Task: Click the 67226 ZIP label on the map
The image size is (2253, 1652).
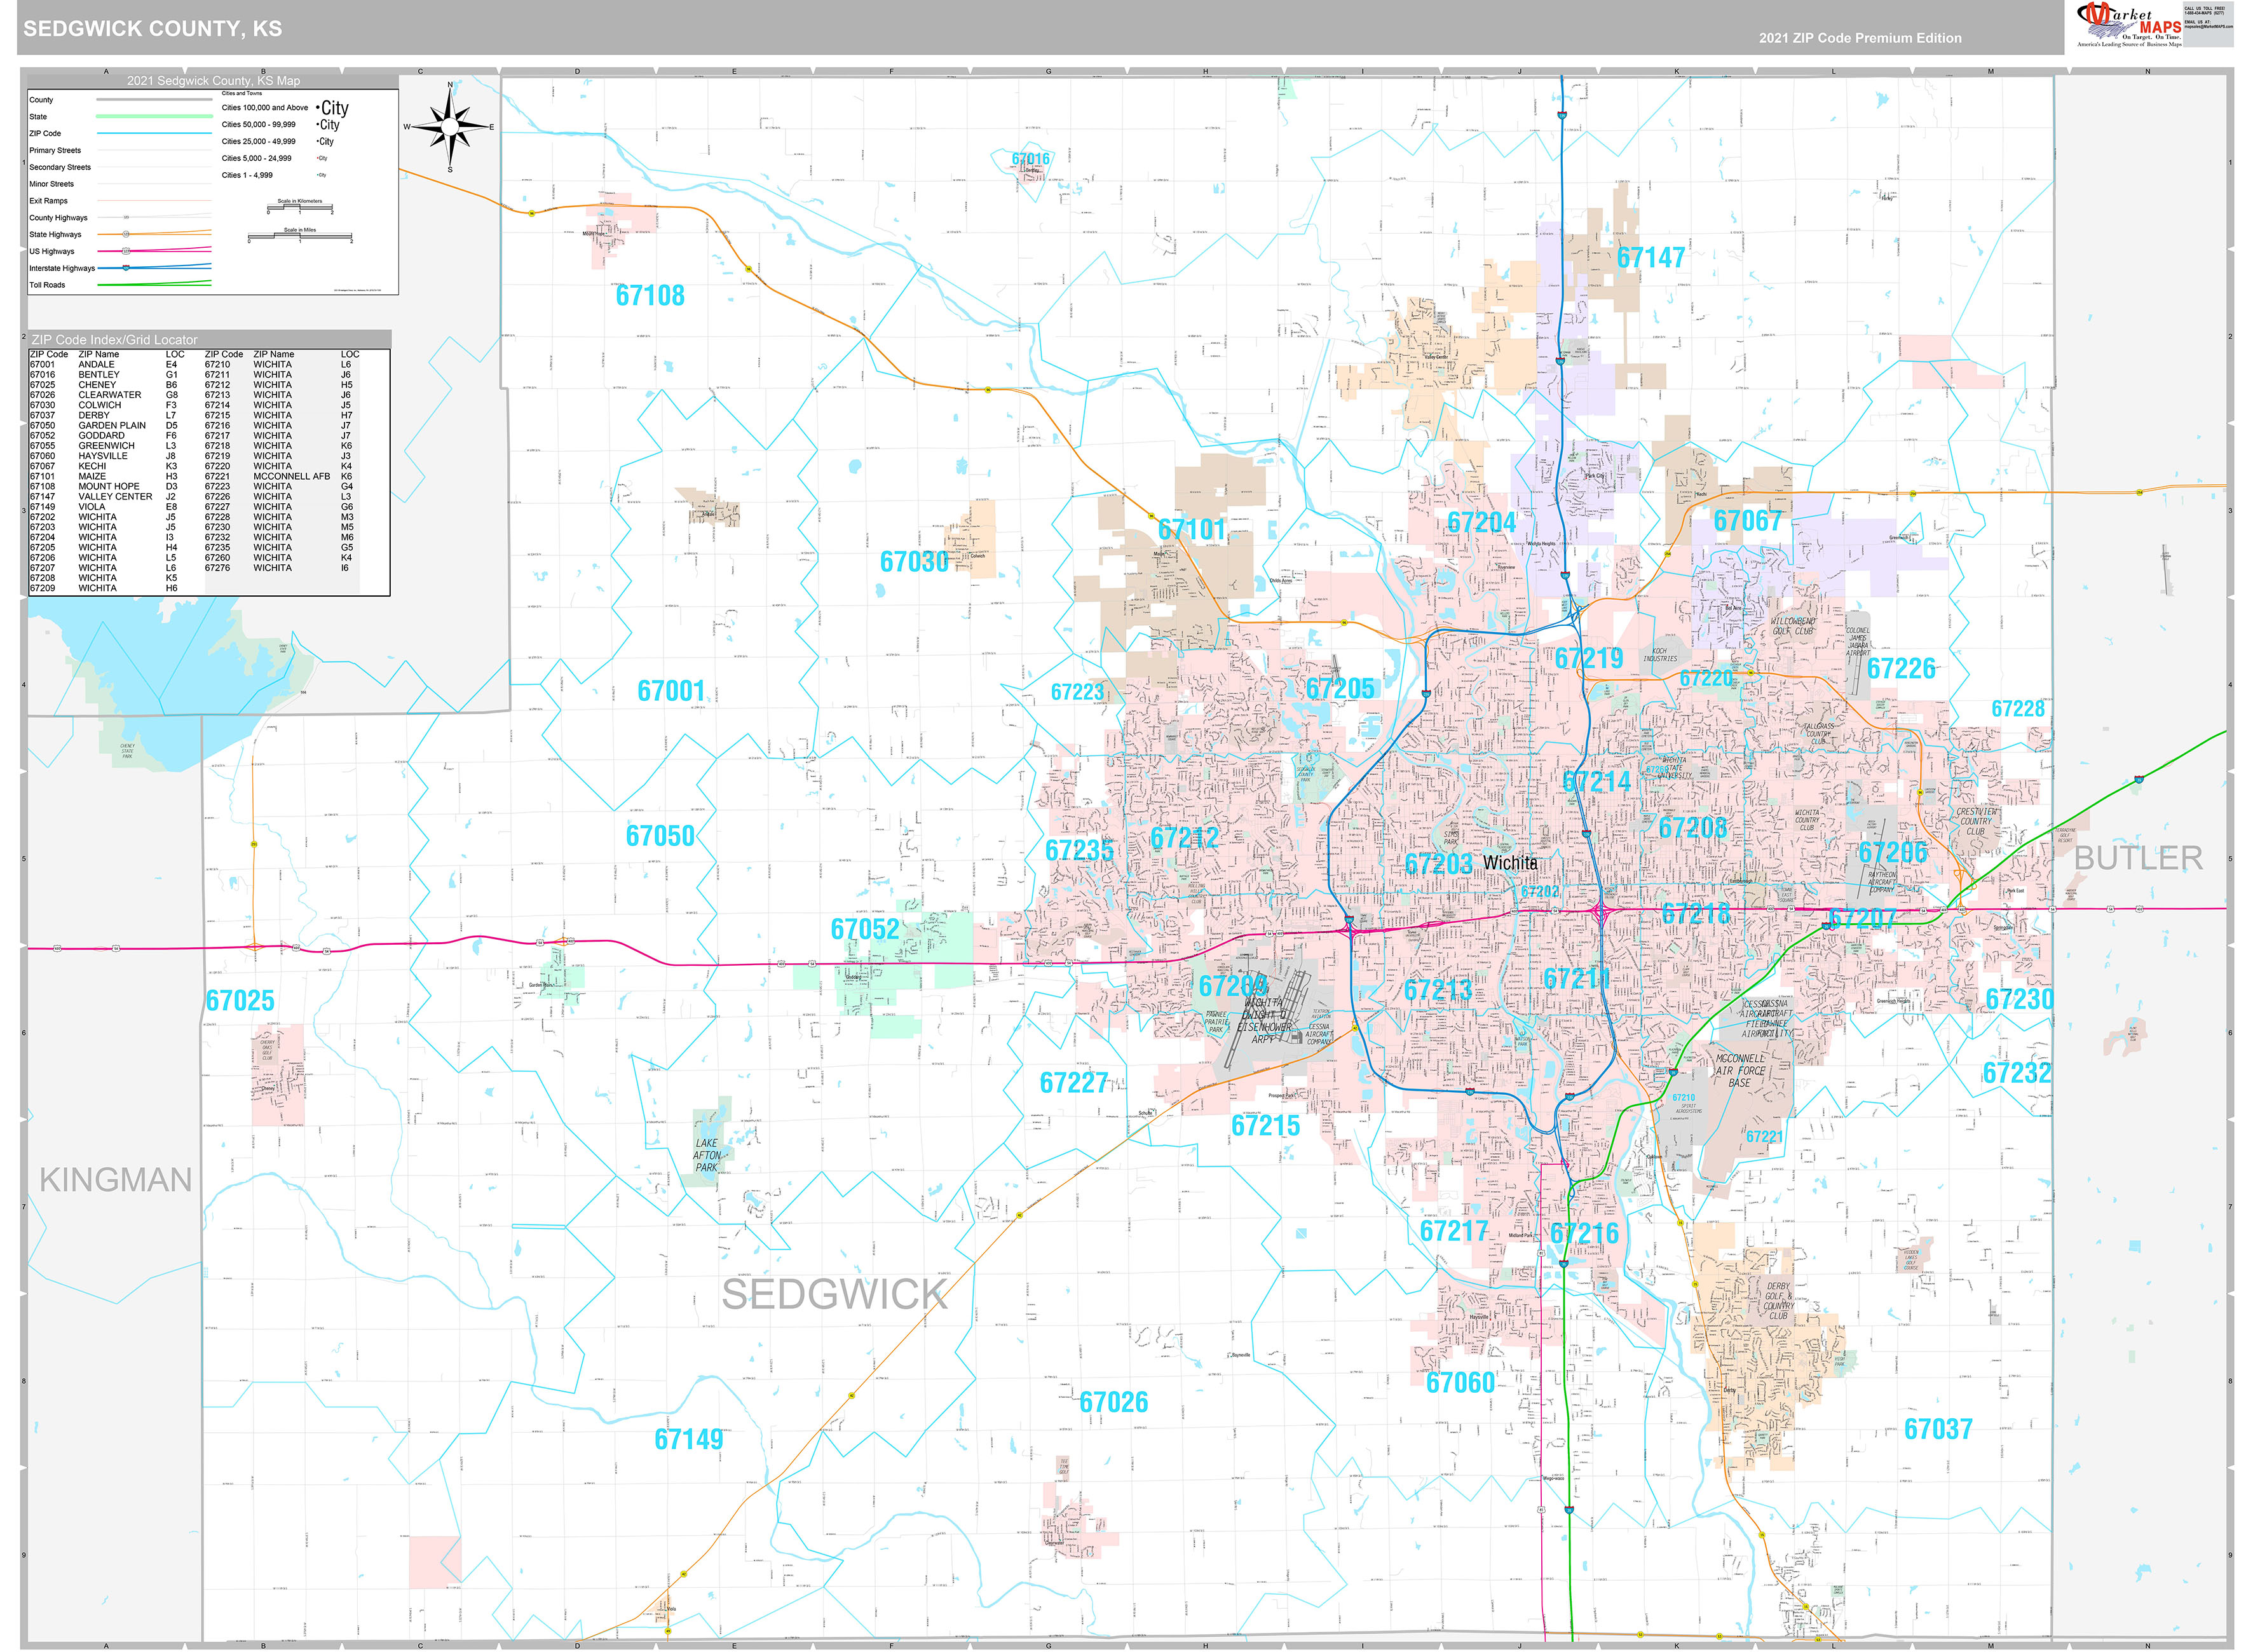Action: 1902,668
